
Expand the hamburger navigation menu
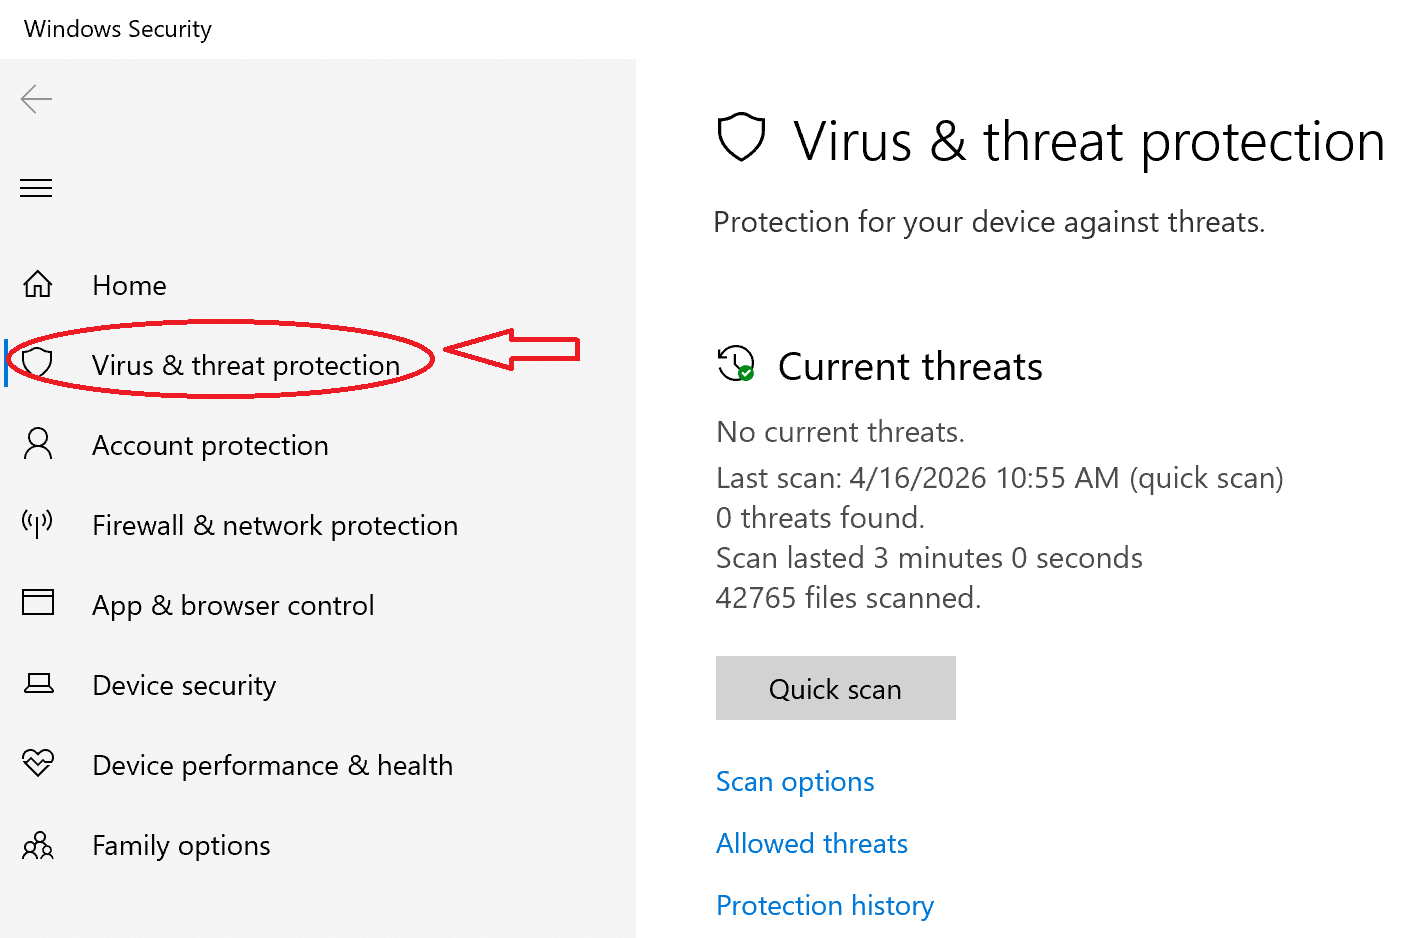[x=36, y=188]
